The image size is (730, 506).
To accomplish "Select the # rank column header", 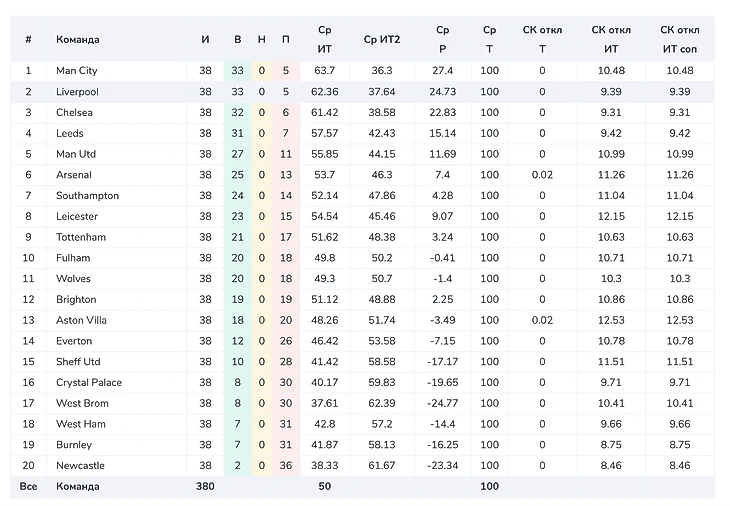I will (29, 39).
